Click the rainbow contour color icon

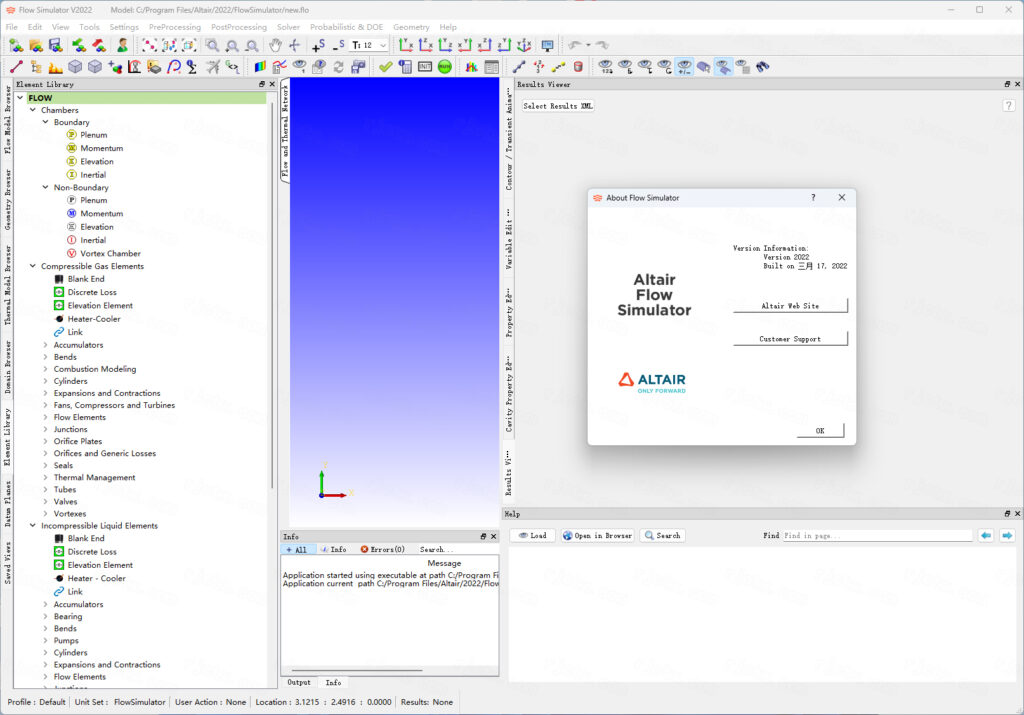tap(259, 67)
